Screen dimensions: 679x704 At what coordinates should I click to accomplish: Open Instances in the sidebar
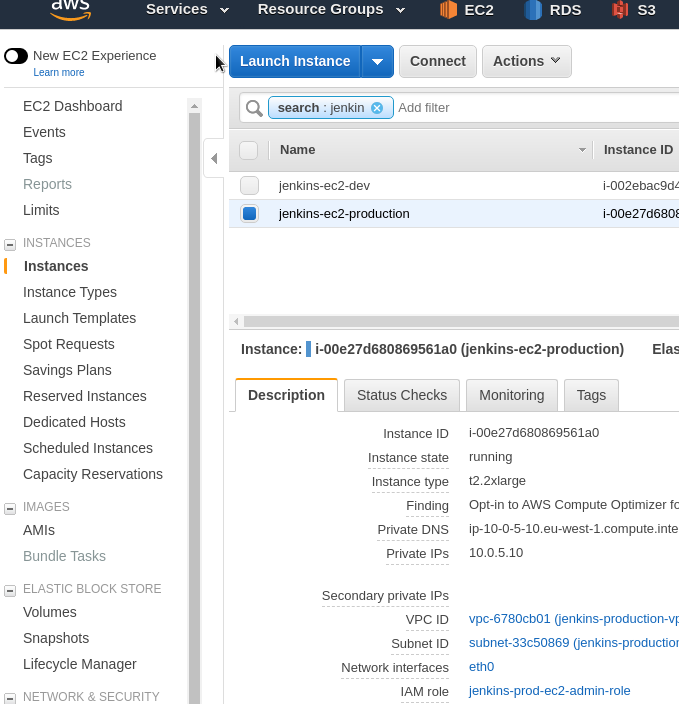tap(56, 266)
